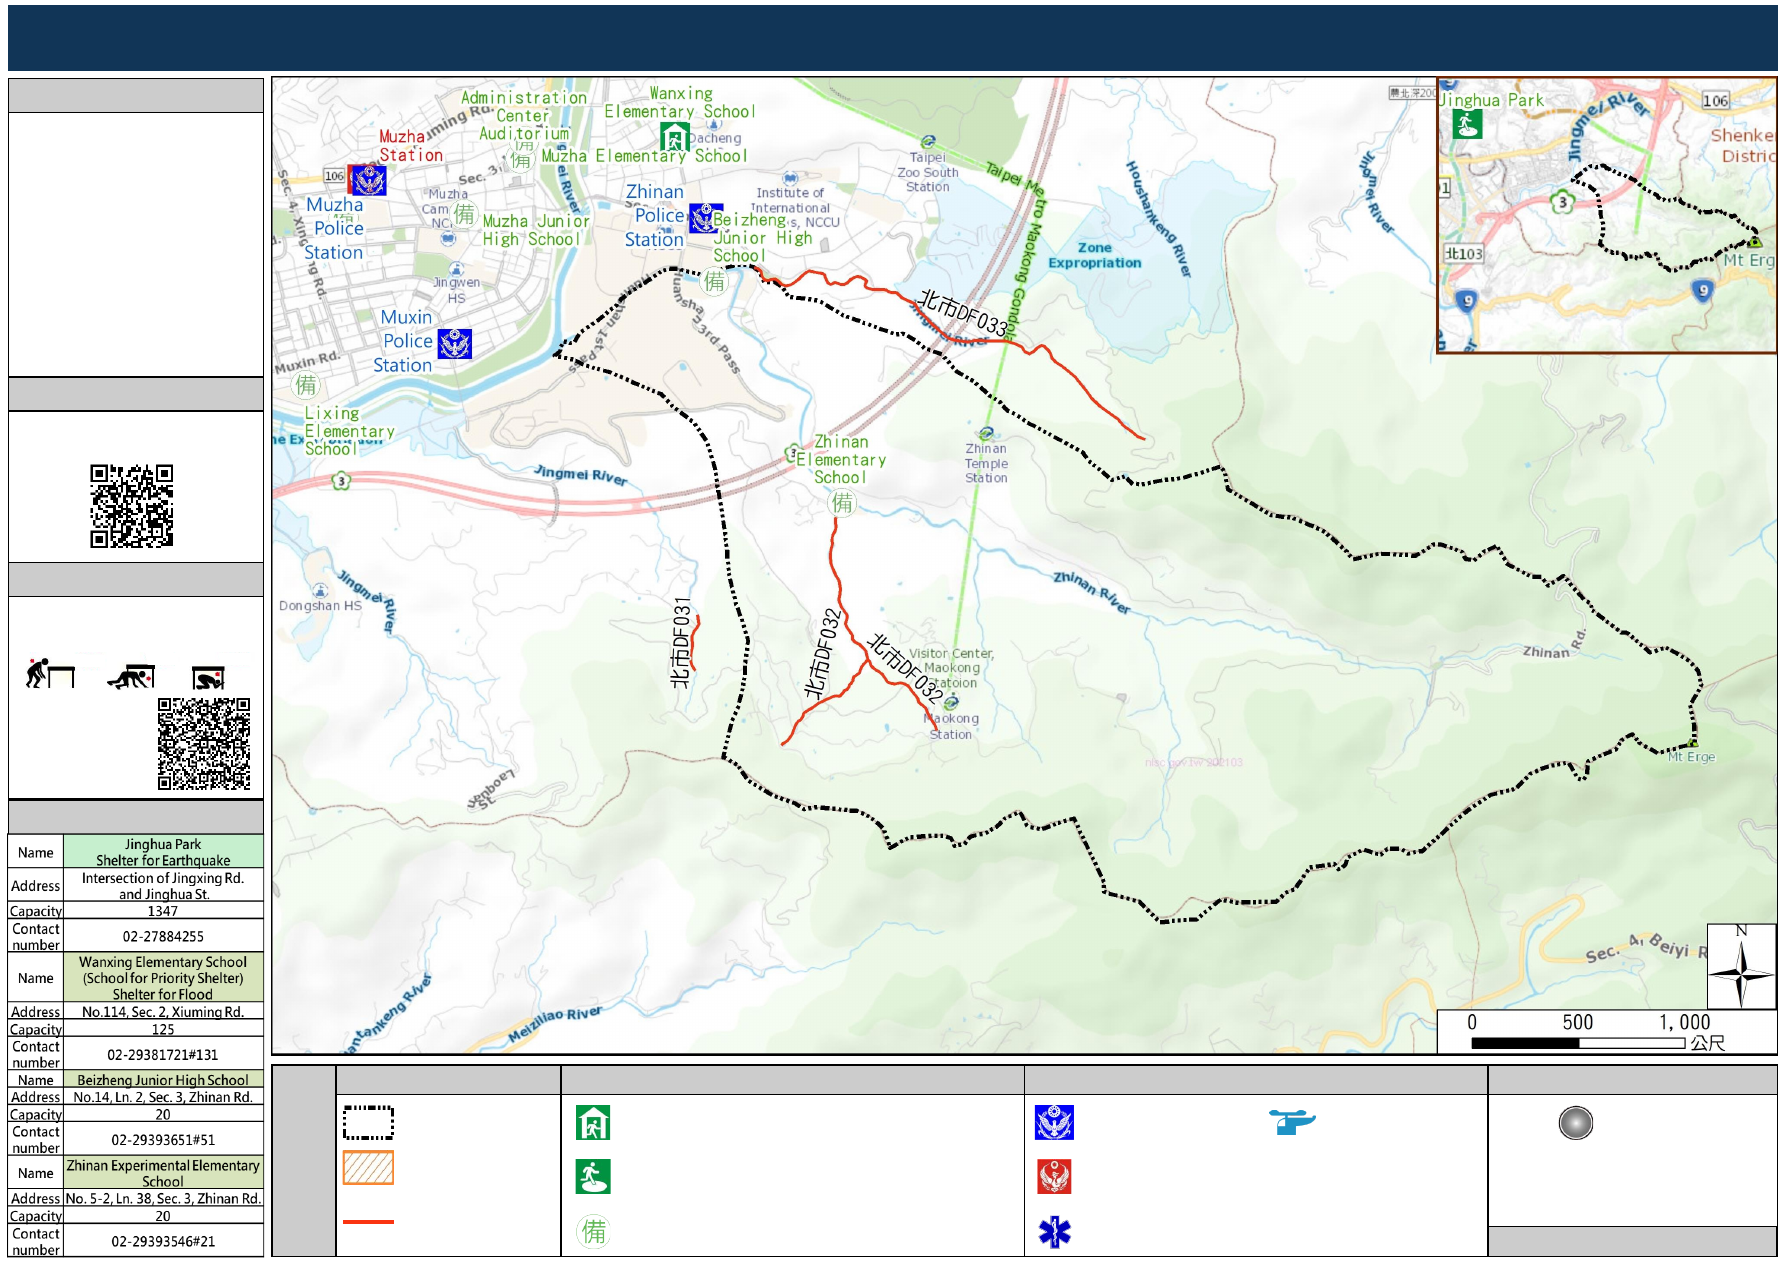The image size is (1786, 1263).
Task: Click the 備 marker near Lixing Elementary School
Action: point(306,385)
